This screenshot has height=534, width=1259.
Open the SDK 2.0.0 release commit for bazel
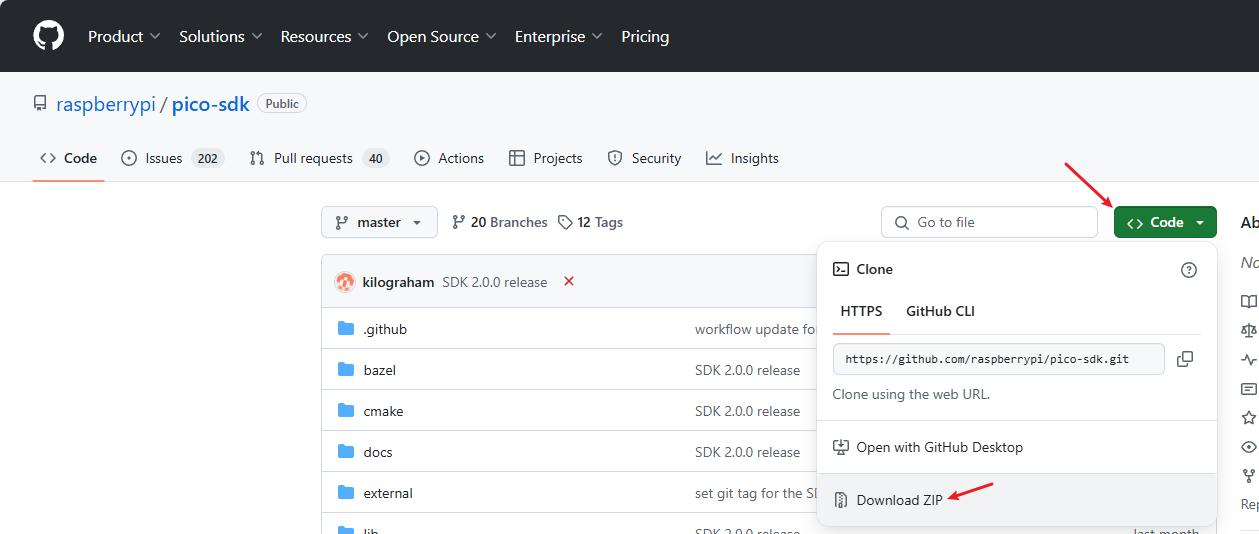click(747, 370)
